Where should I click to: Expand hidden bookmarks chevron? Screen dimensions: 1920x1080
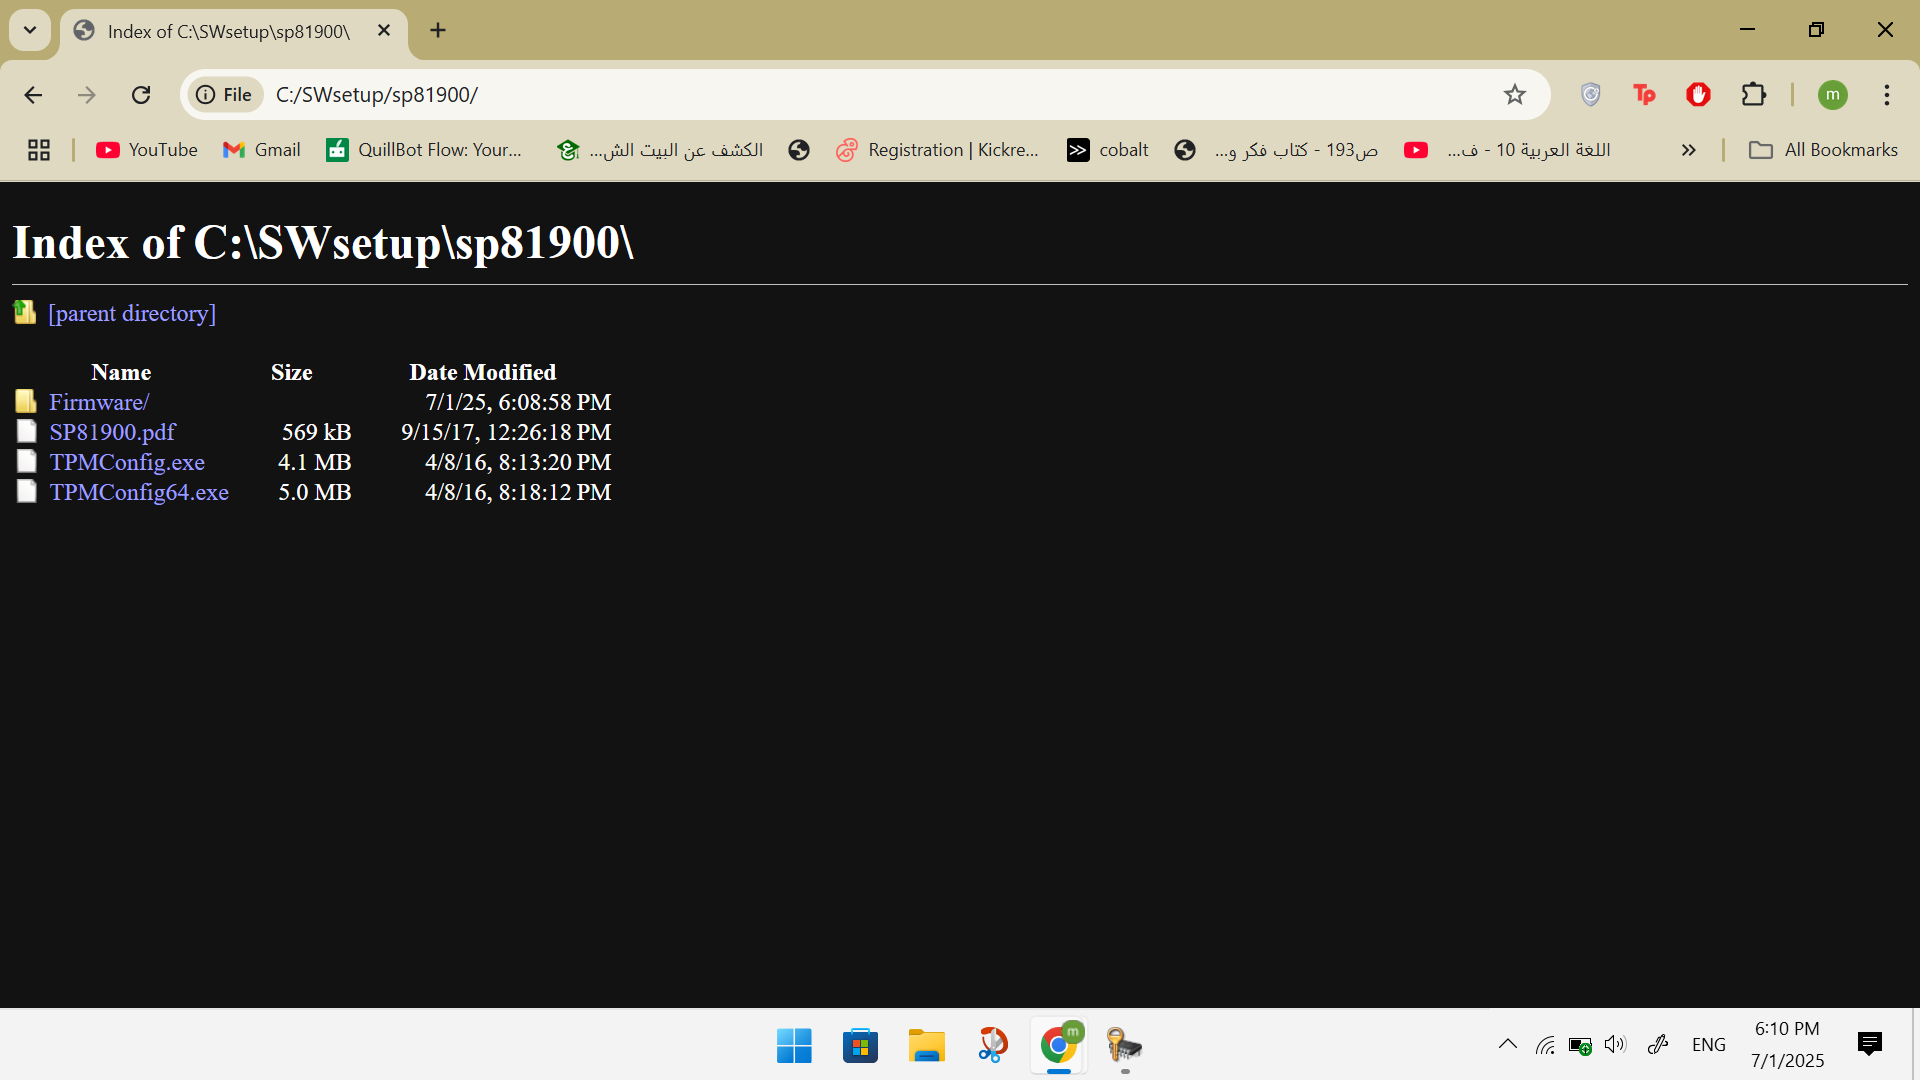pos(1689,150)
